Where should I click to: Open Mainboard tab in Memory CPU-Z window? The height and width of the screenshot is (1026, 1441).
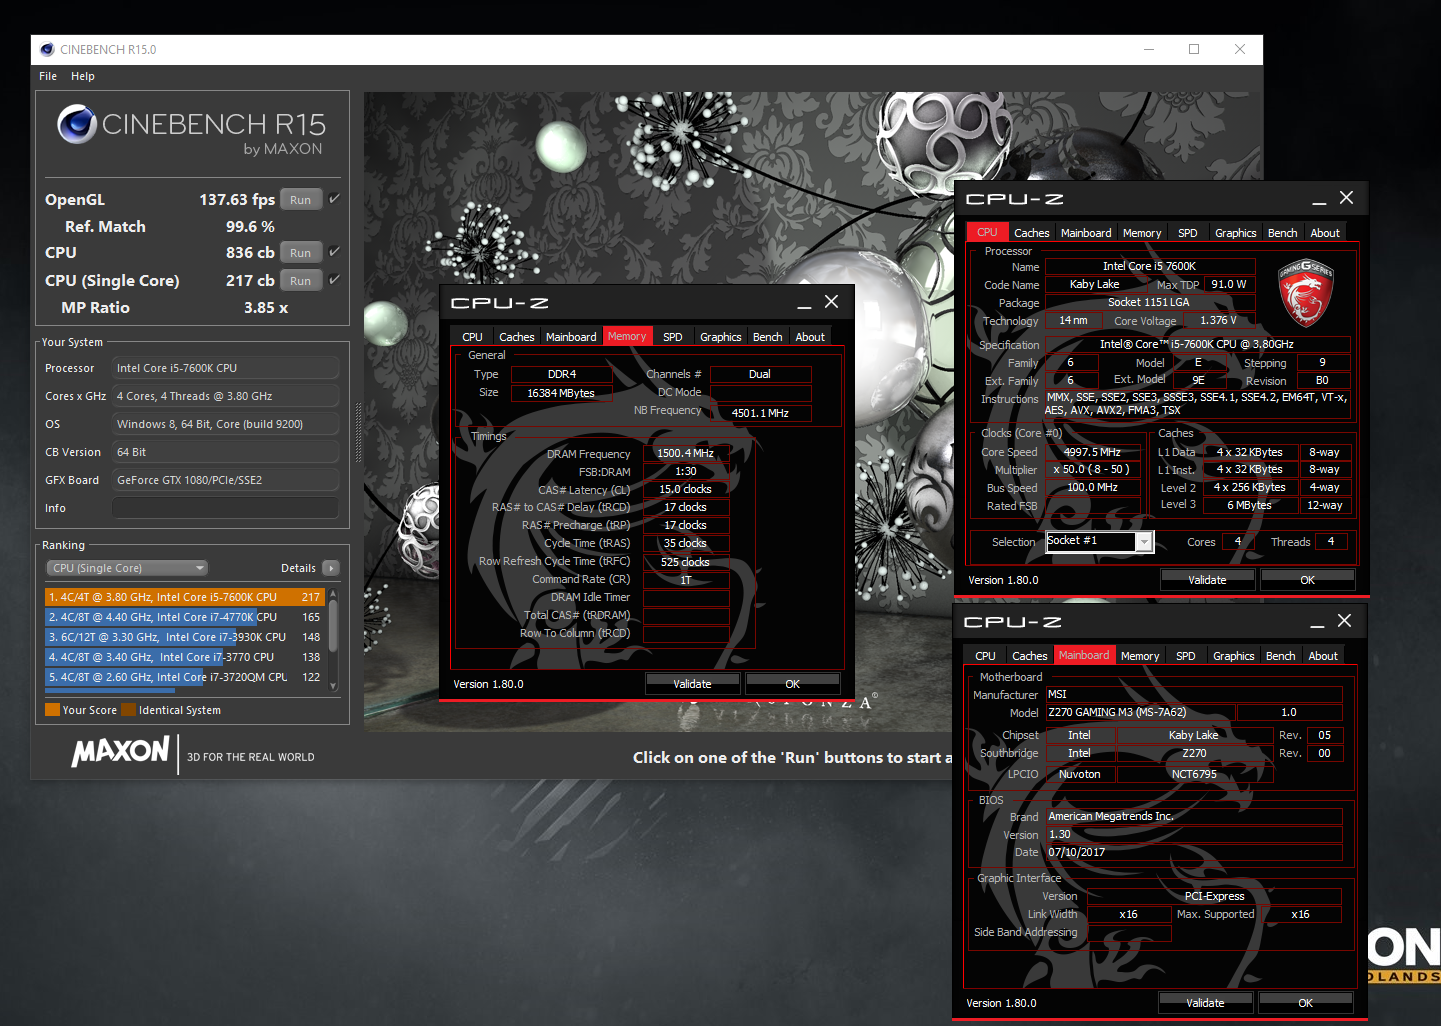click(571, 337)
